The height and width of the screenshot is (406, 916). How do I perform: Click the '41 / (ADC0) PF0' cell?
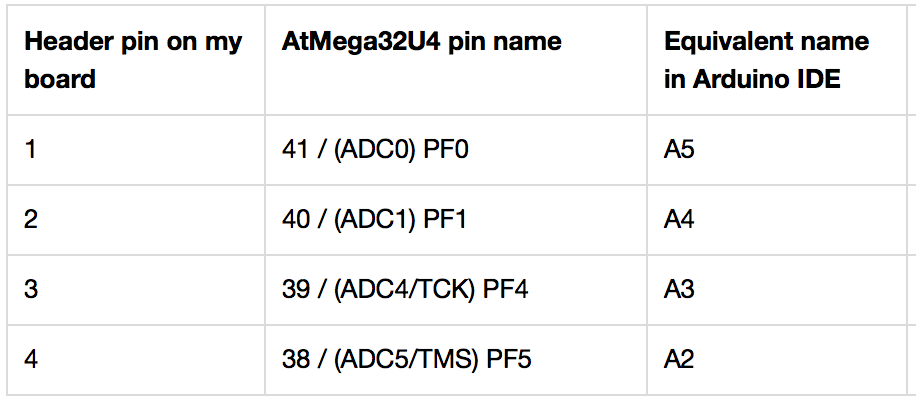(456, 150)
